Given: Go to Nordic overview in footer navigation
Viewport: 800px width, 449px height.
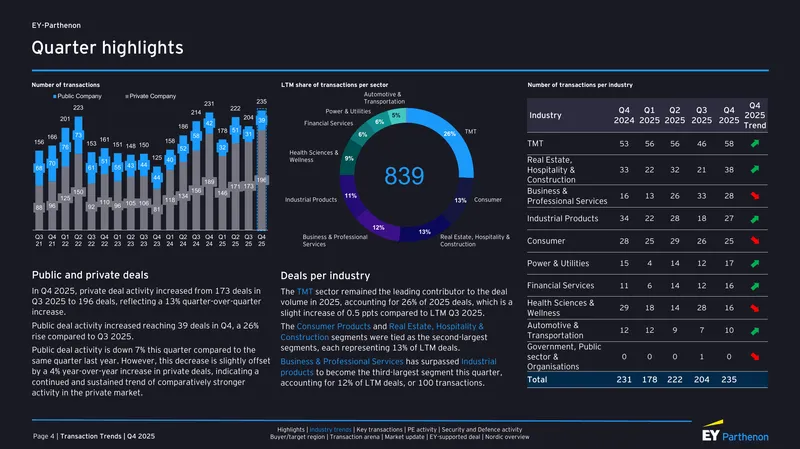Looking at the screenshot, I should point(507,437).
